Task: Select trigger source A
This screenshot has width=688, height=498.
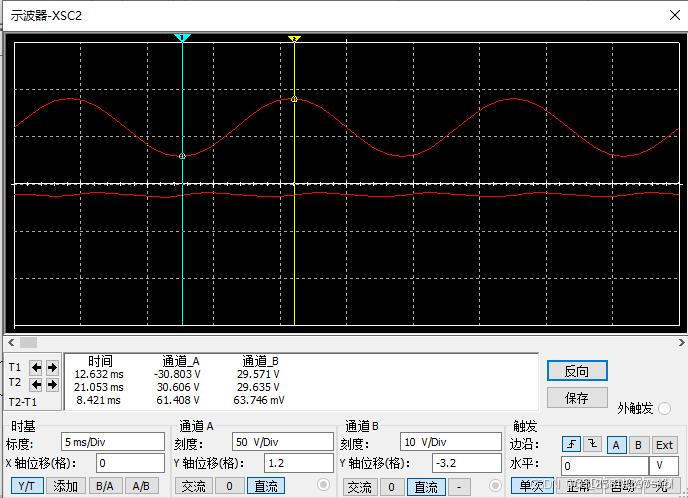Action: click(616, 445)
